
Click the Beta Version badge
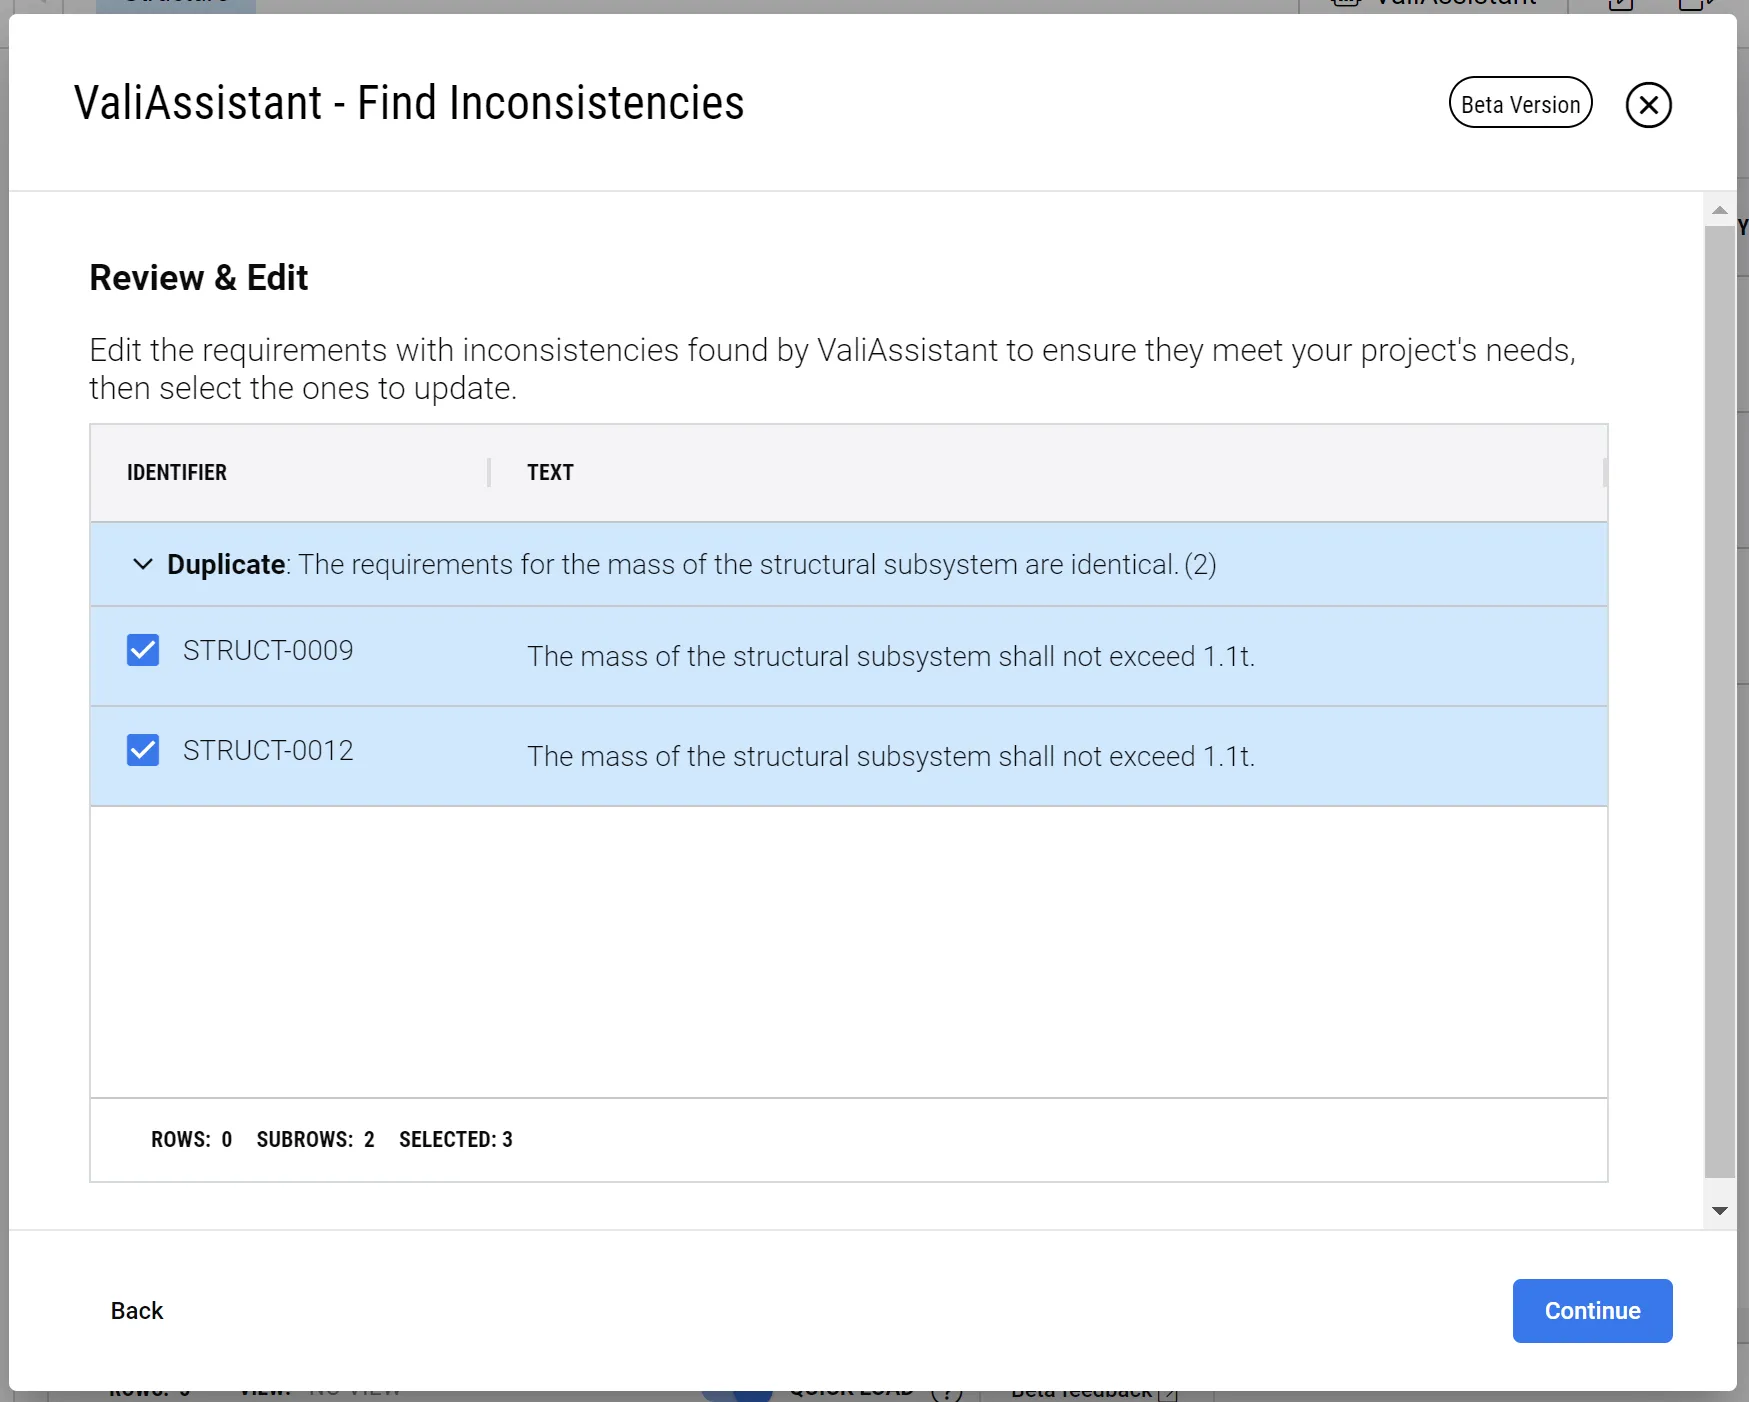tap(1520, 103)
